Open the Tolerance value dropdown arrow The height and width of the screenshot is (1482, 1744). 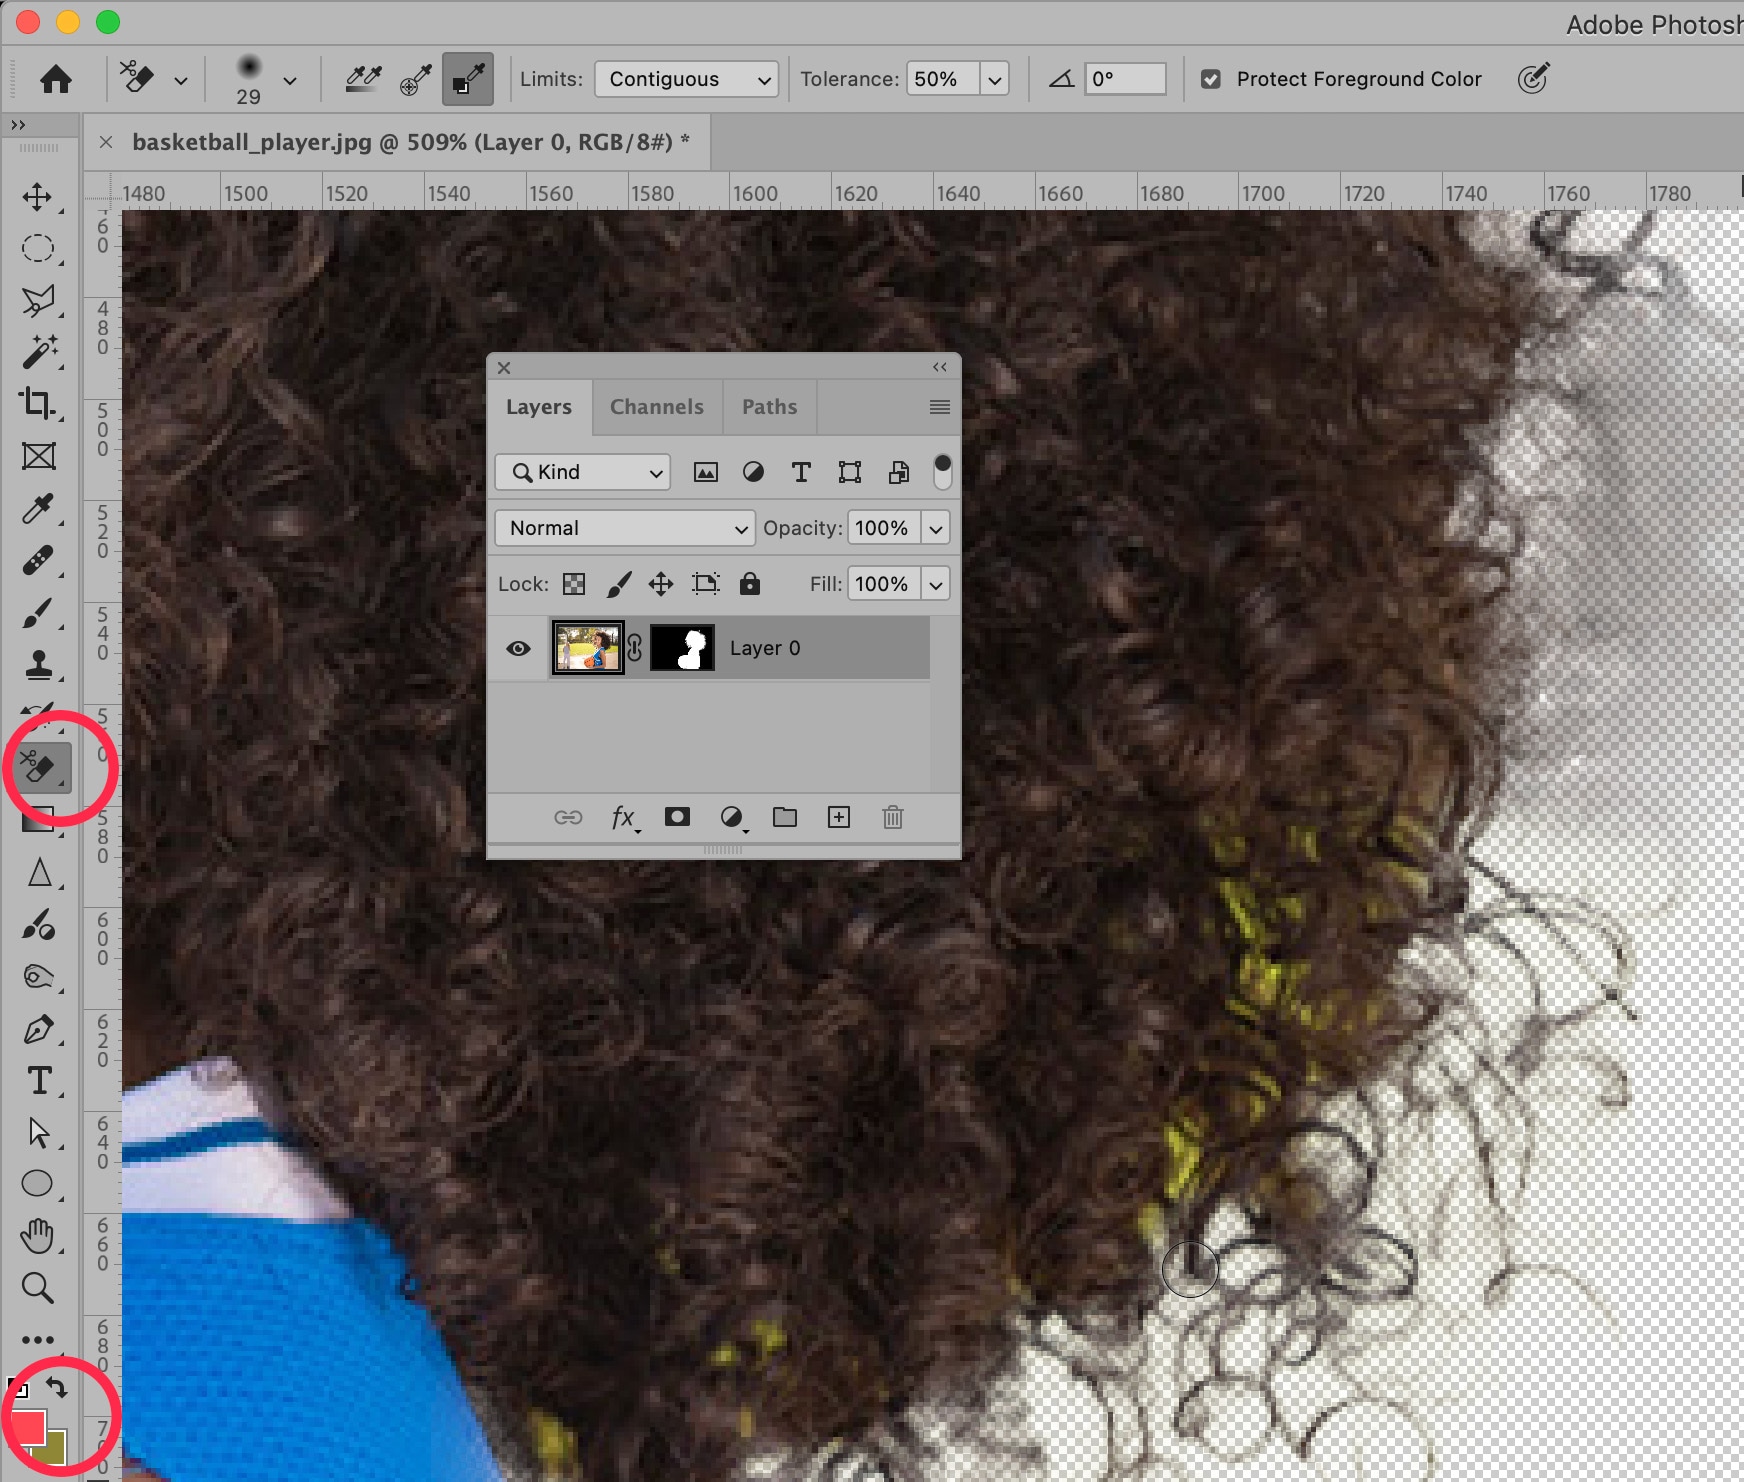994,79
